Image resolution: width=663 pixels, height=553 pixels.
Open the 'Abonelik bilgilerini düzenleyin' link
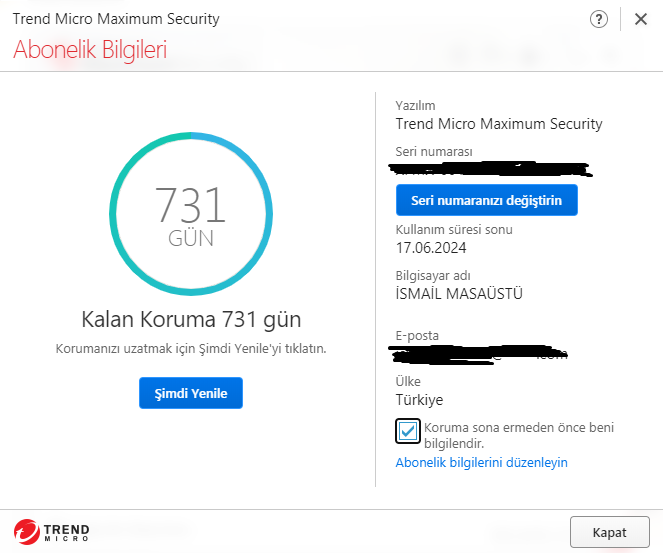coord(481,463)
